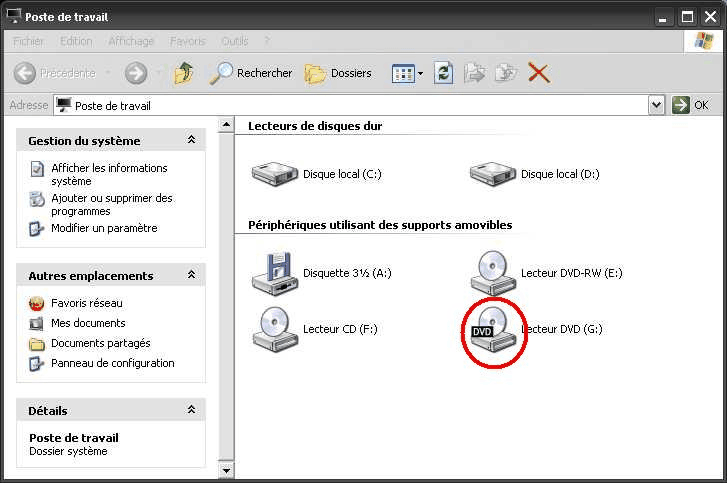The width and height of the screenshot is (727, 483).
Task: Click the refresh sync toolbar icon
Action: (443, 73)
